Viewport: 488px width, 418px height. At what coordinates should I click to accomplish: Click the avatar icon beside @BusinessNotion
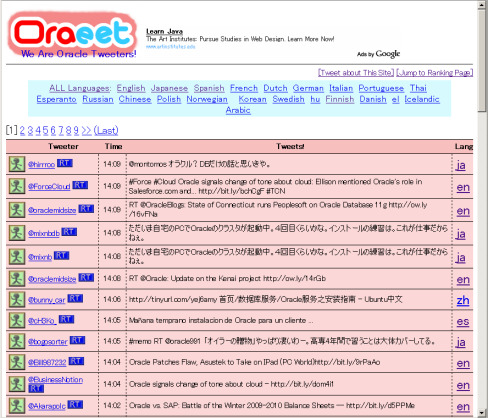coord(17,384)
